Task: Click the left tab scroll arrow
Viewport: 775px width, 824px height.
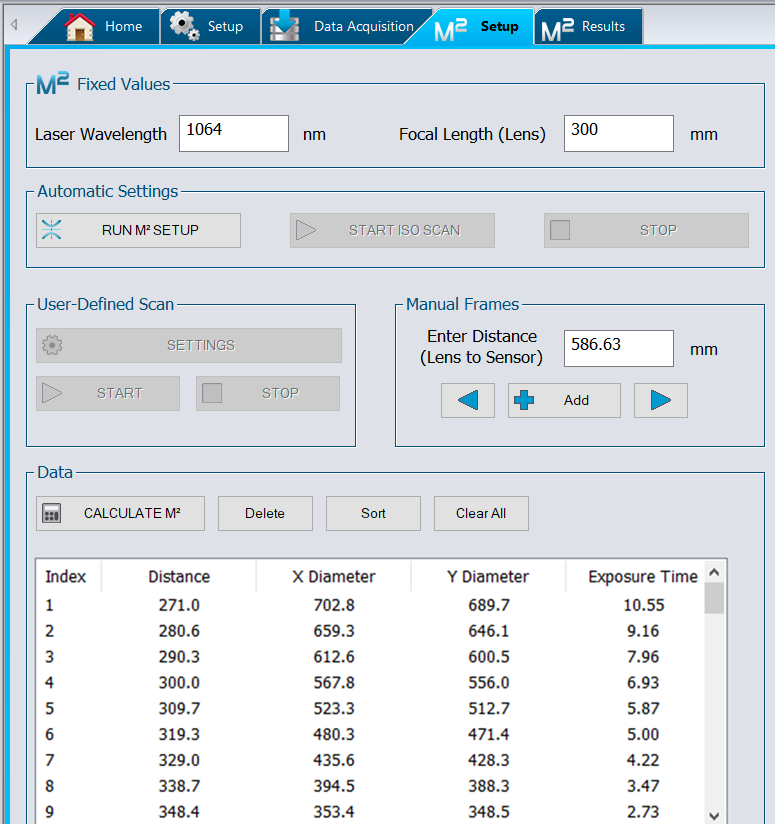Action: pos(14,24)
